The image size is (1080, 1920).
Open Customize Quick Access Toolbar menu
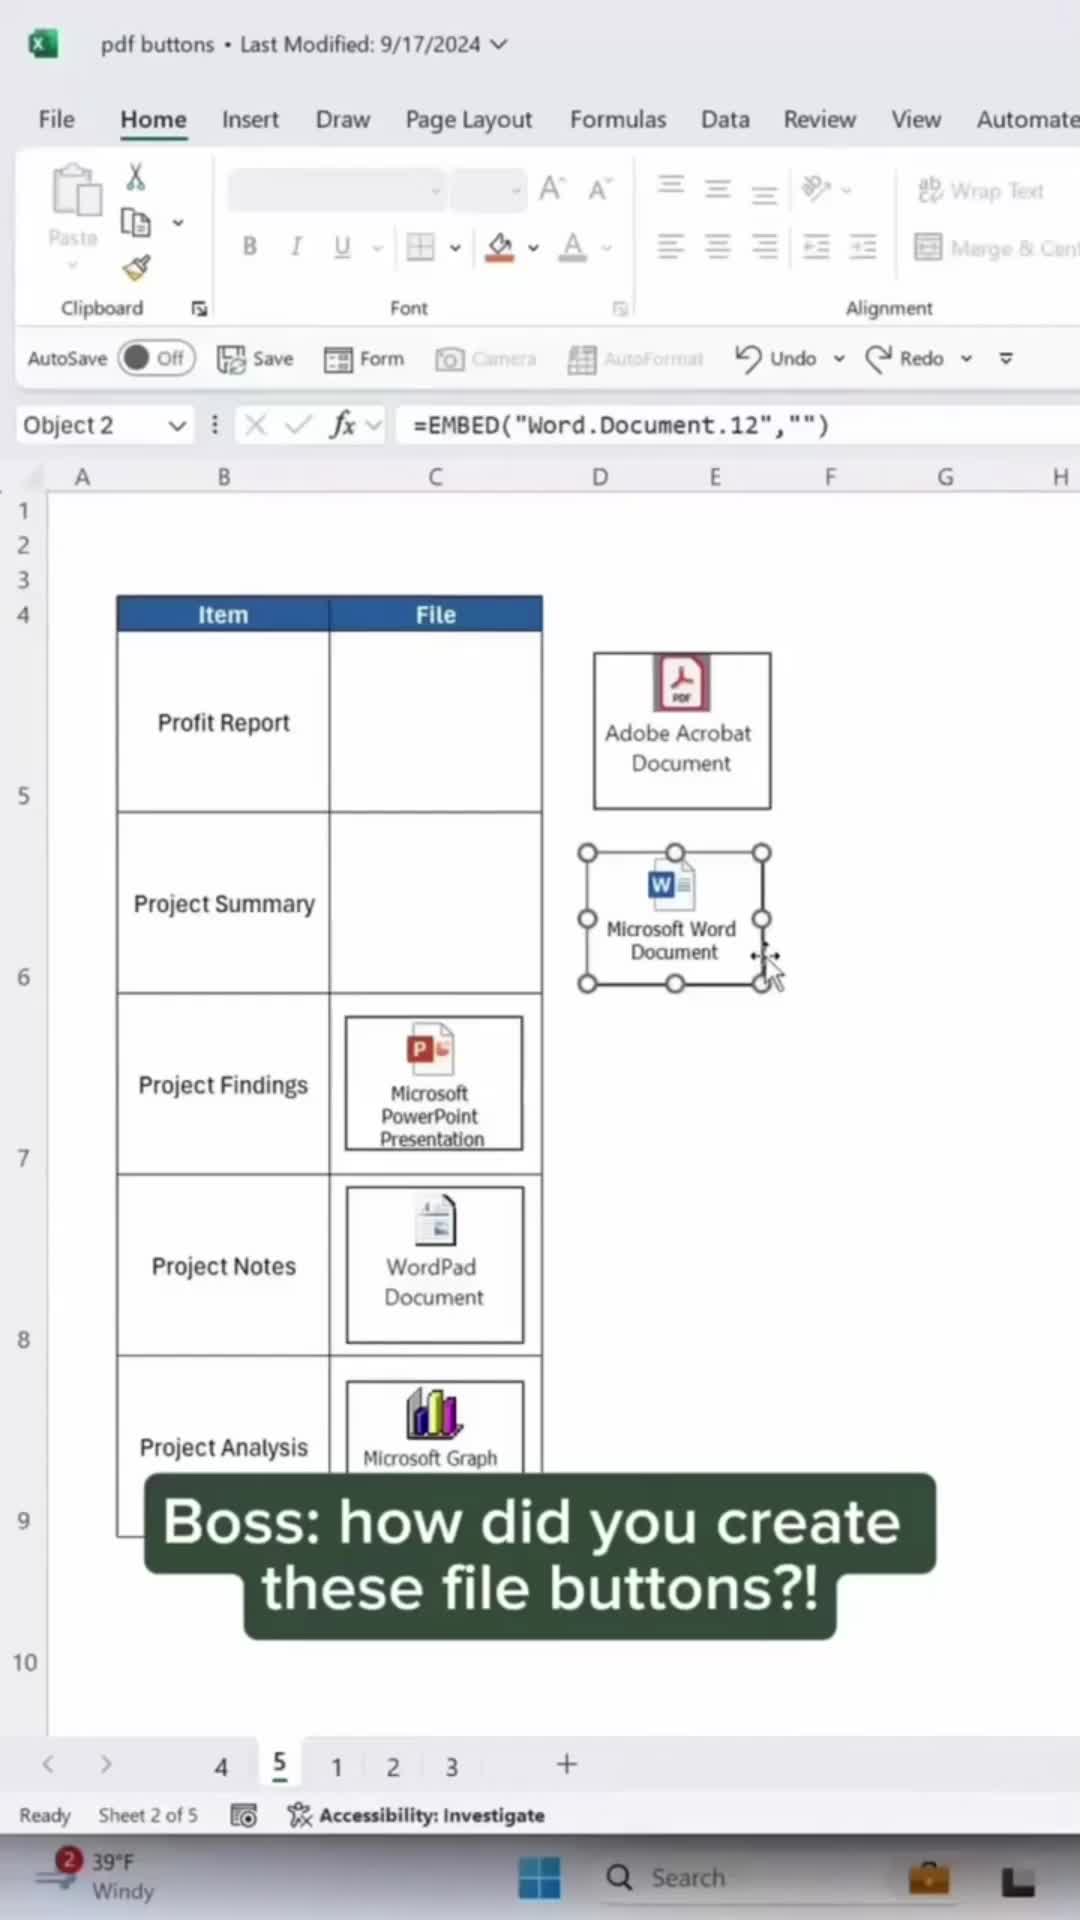click(x=1006, y=359)
